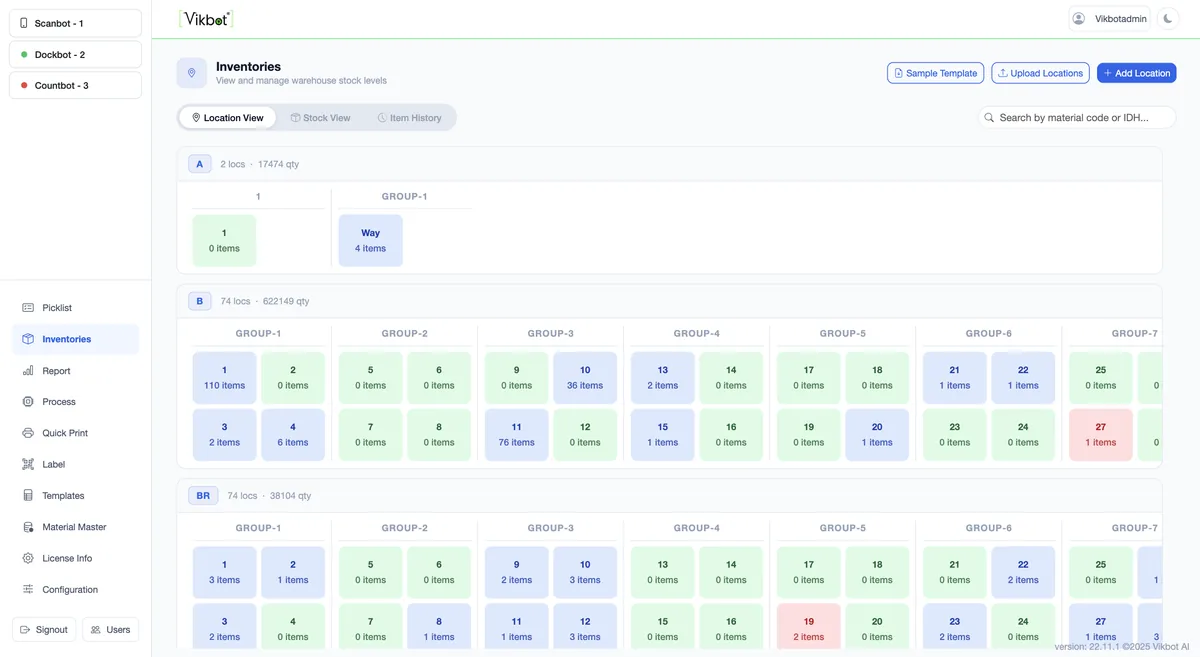Focus the material code search field
The height and width of the screenshot is (657, 1200).
pos(1076,118)
